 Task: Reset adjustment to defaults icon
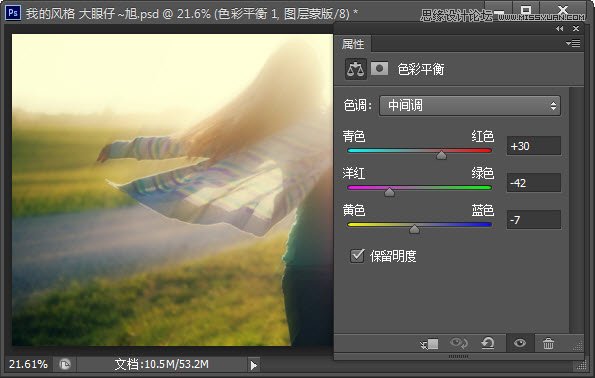pyautogui.click(x=488, y=343)
